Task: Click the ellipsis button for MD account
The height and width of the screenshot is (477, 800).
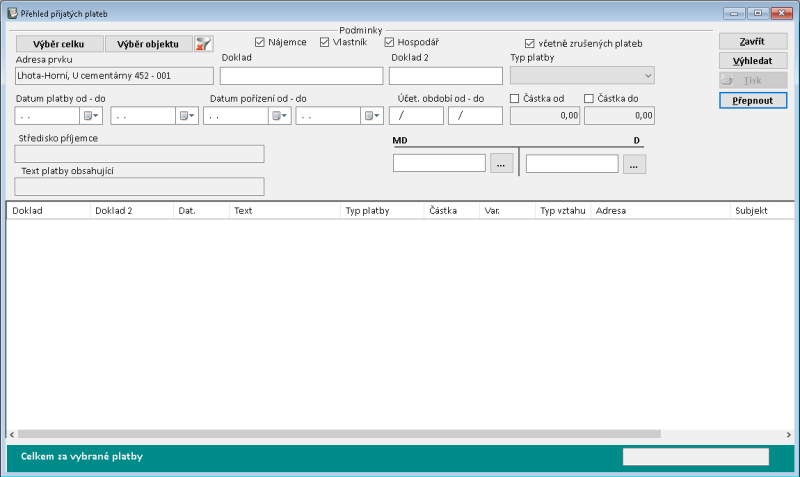Action: pos(501,163)
